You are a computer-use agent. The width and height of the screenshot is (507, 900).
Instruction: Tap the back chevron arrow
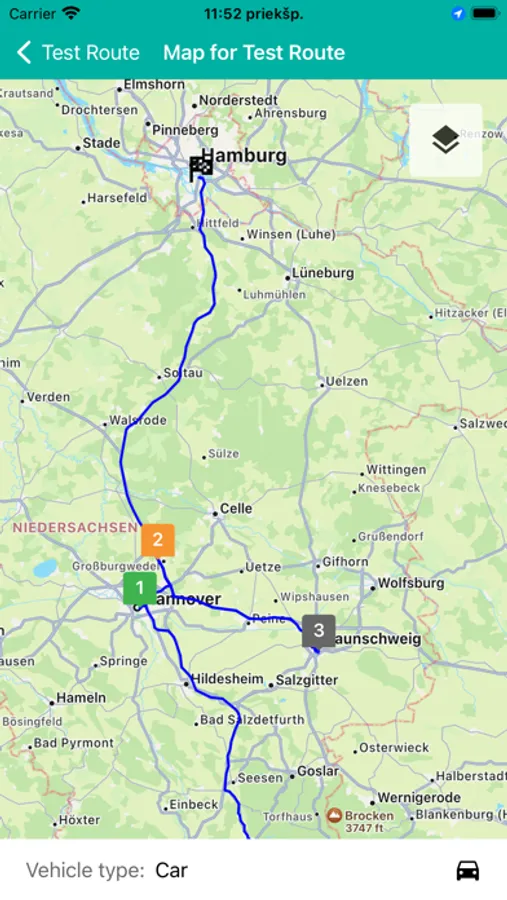click(x=24, y=53)
